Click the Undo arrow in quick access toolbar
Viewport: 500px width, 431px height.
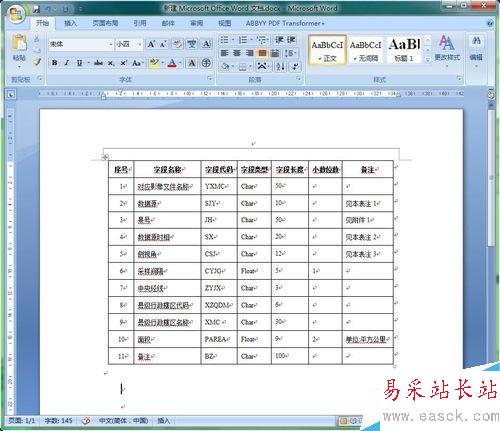tap(49, 9)
